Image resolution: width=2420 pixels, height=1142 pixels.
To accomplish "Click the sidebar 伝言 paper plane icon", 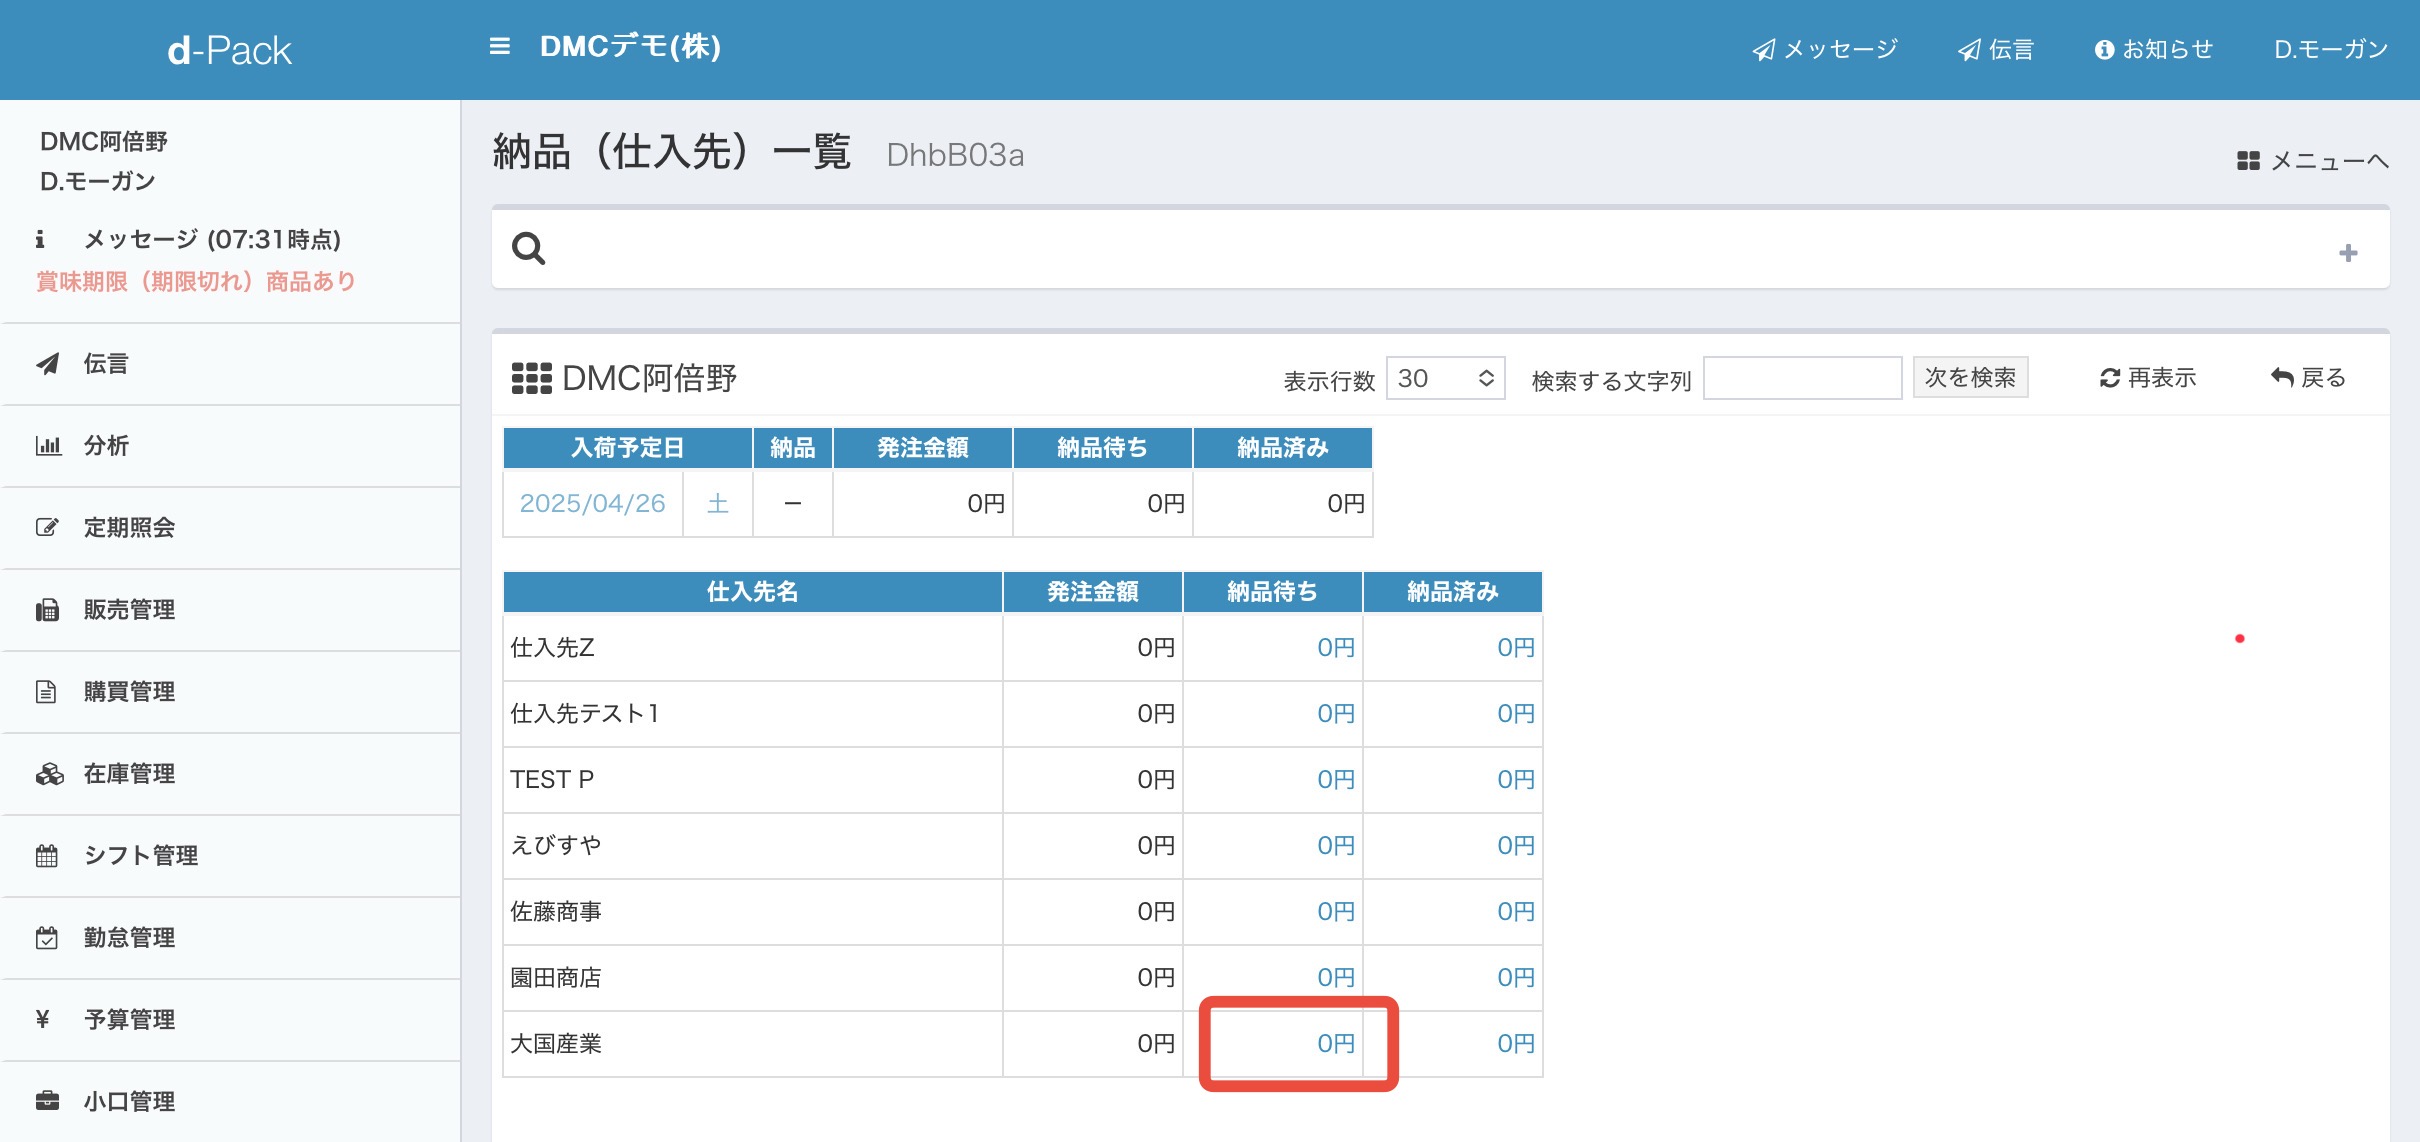I will 47,363.
